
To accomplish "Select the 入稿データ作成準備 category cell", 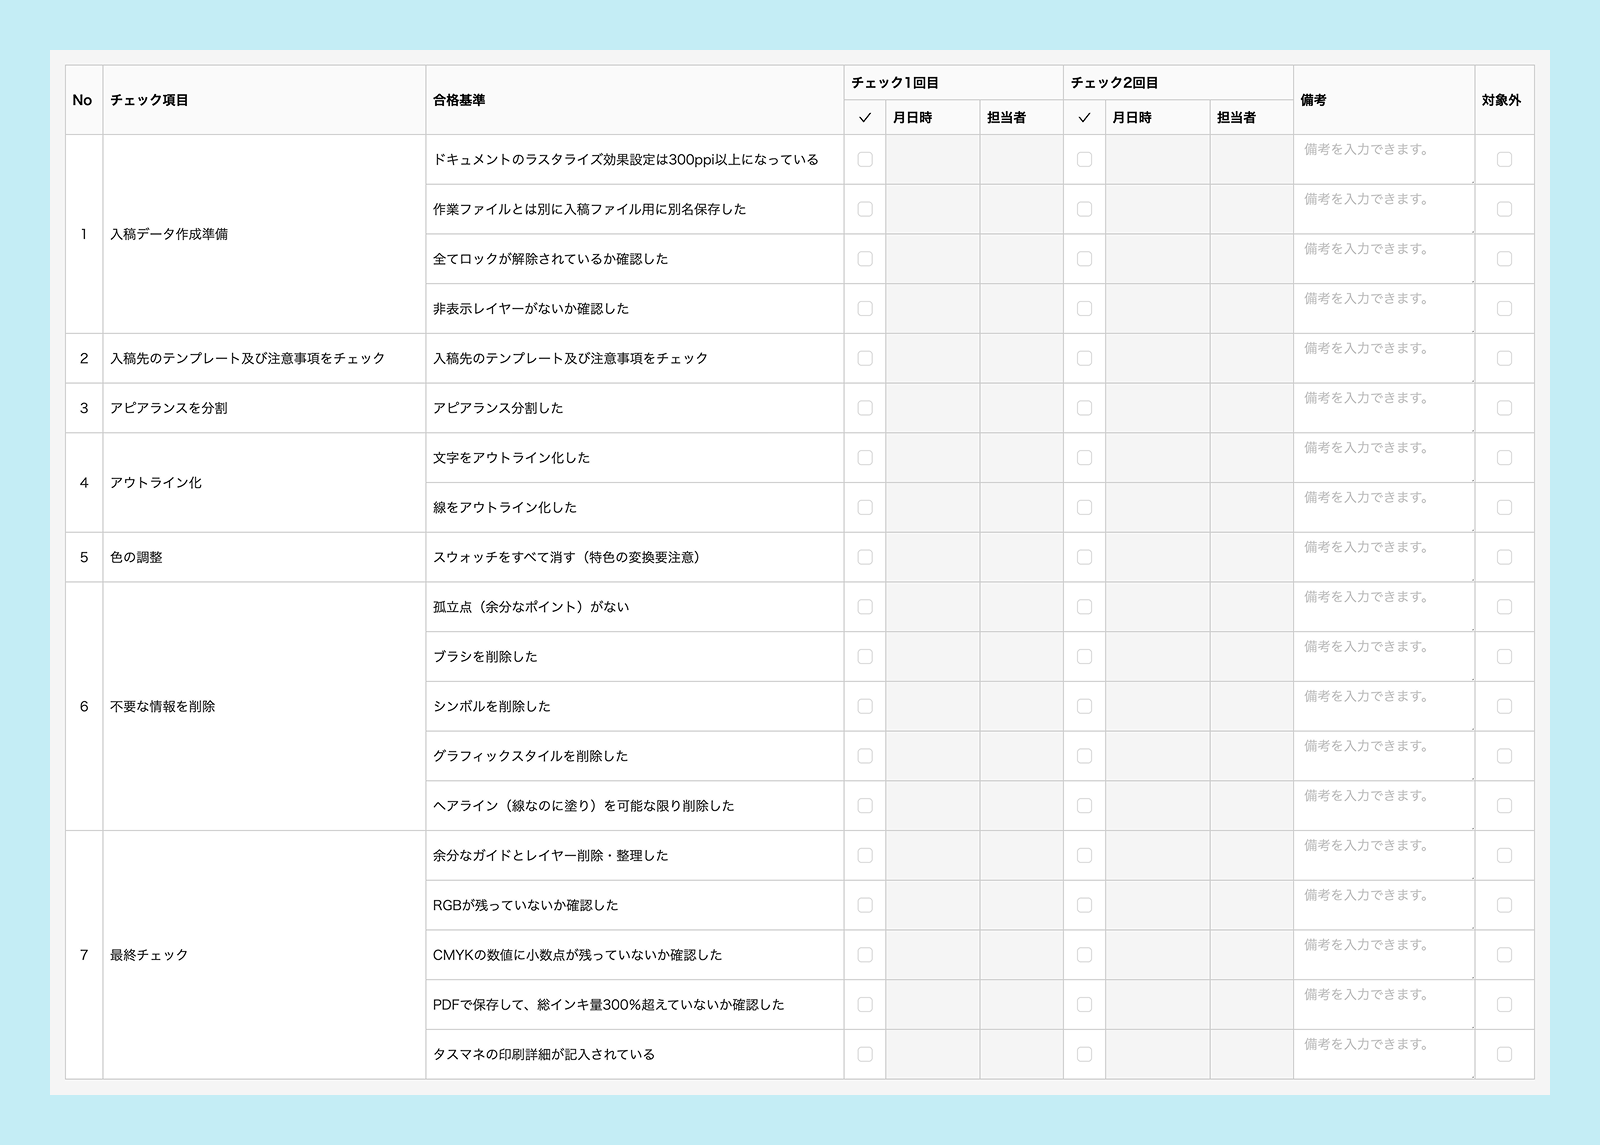I will (169, 234).
